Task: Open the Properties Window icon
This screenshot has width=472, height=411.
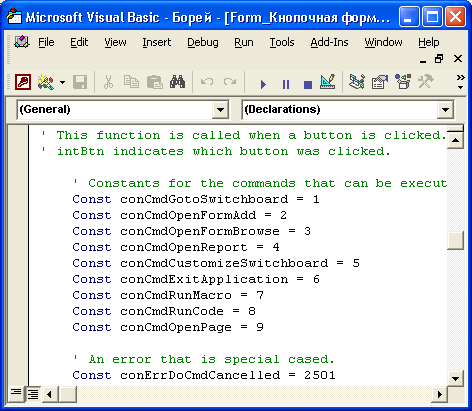Action: coord(380,82)
